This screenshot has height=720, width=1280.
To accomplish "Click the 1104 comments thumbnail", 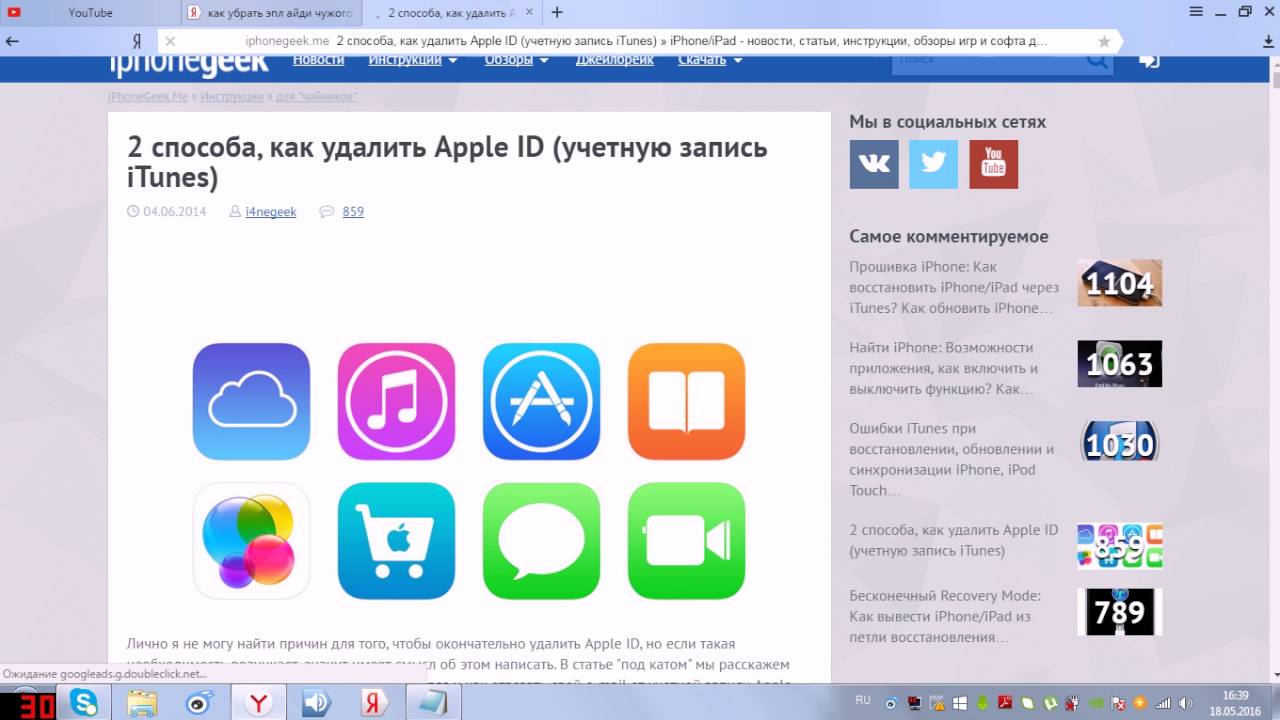I will (x=1120, y=283).
